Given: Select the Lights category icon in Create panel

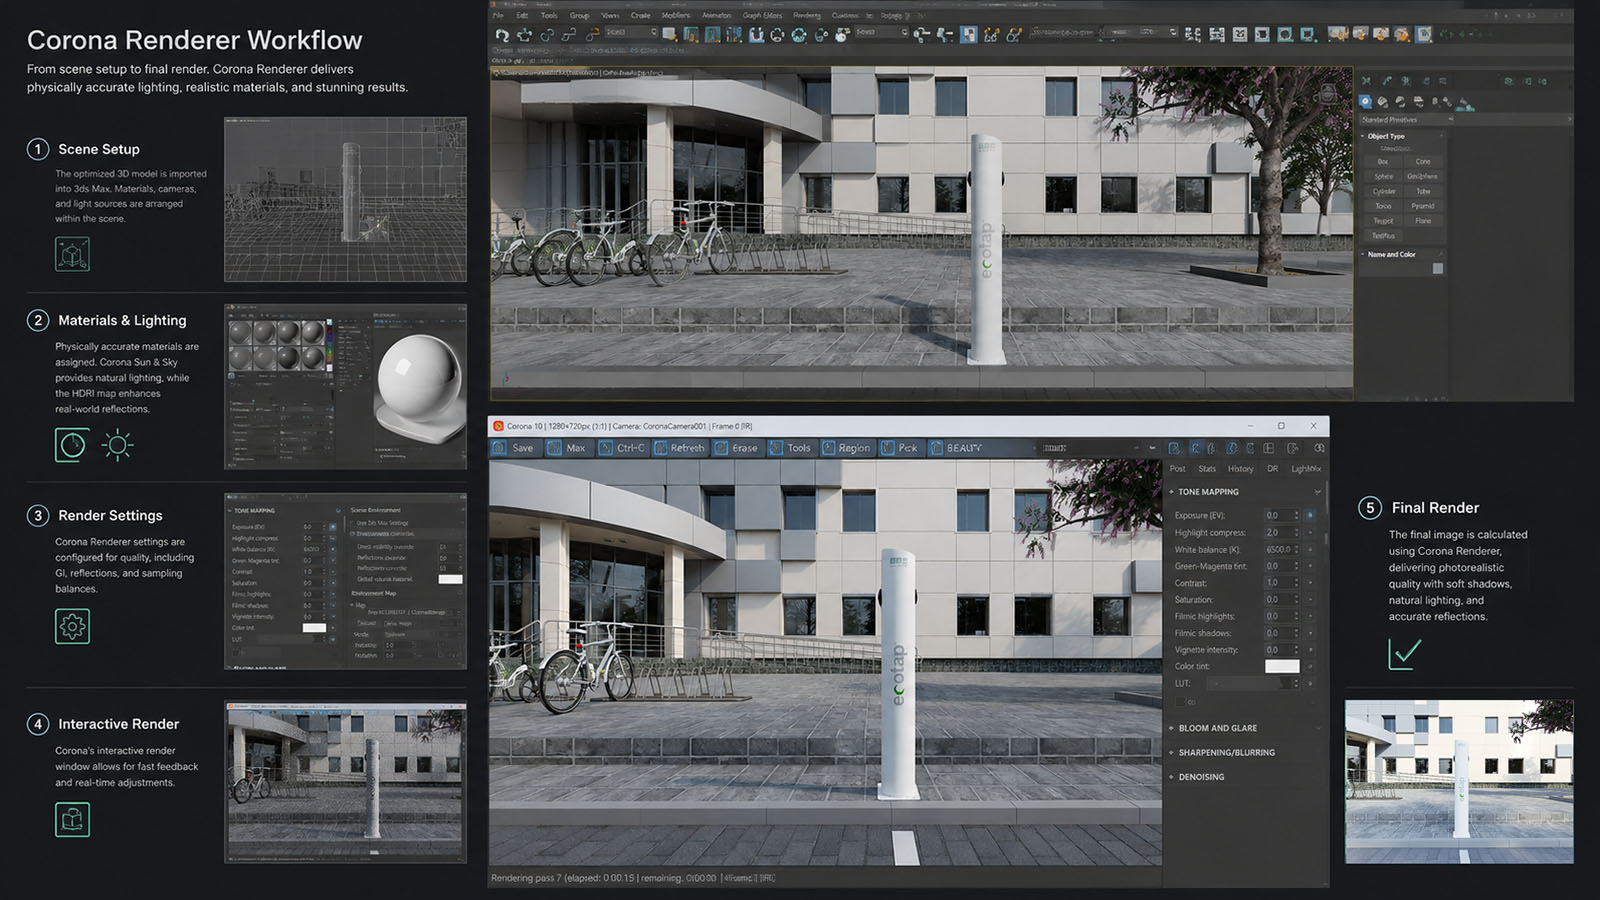Looking at the screenshot, I should pos(1400,102).
